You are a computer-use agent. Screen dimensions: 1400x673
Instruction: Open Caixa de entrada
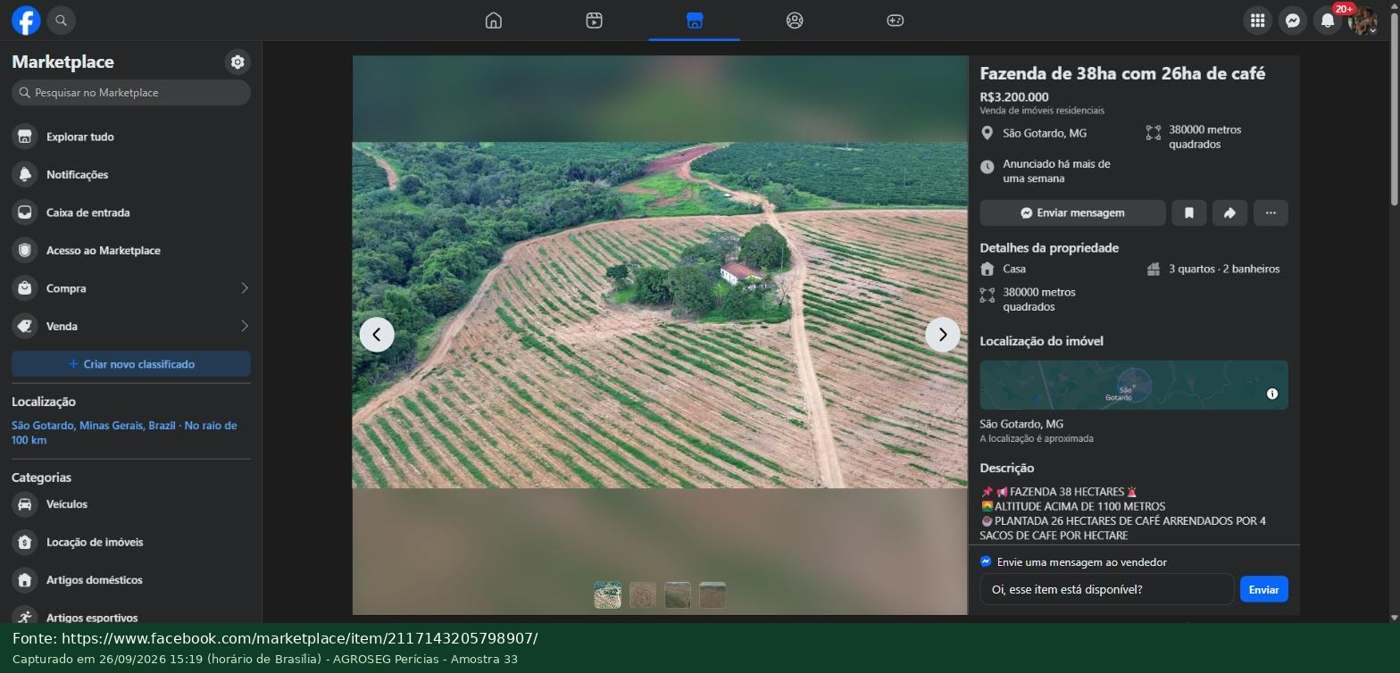[x=131, y=213]
